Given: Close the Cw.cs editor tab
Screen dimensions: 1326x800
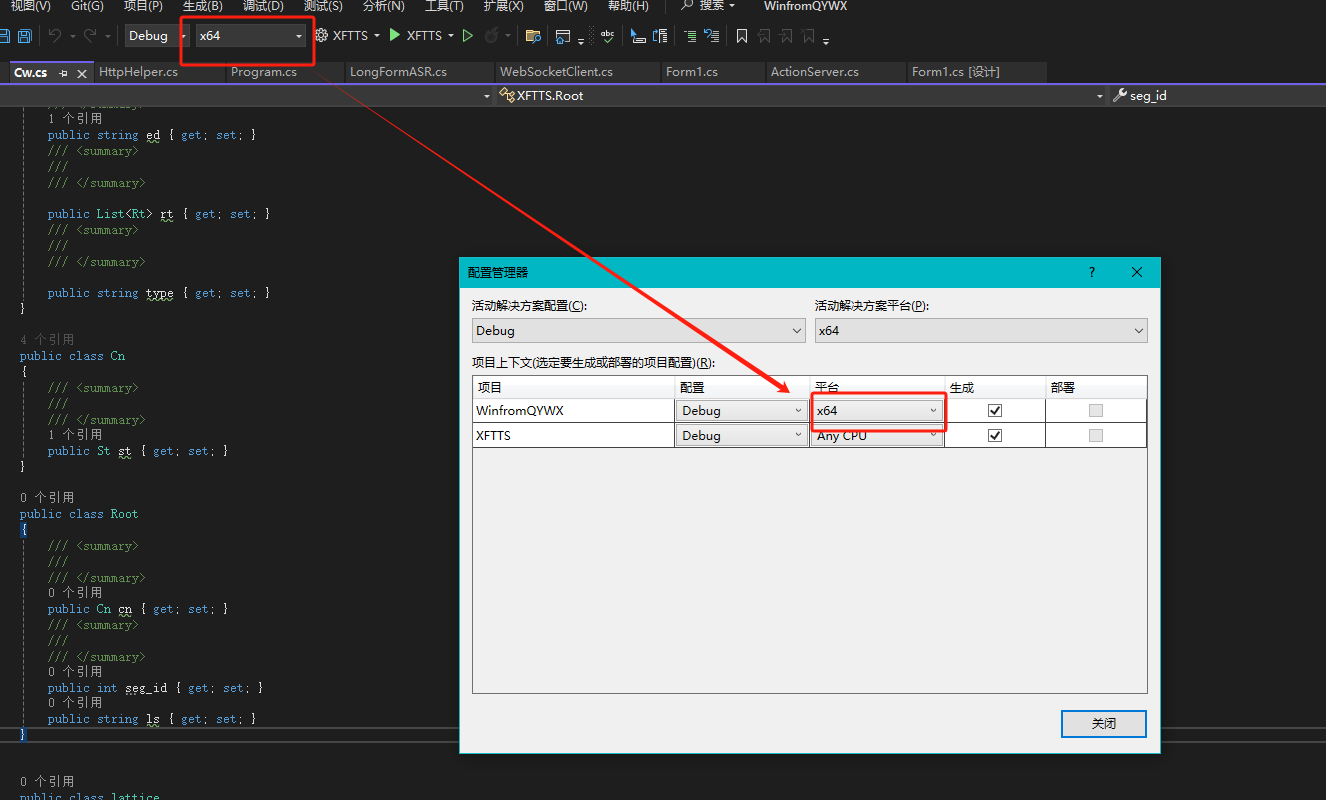Looking at the screenshot, I should pyautogui.click(x=82, y=73).
